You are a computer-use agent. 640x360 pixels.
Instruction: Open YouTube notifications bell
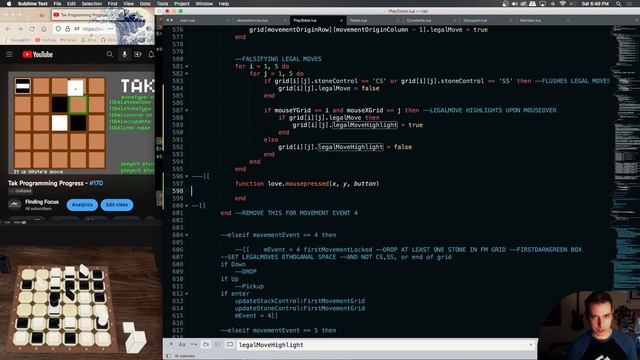[x=151, y=54]
